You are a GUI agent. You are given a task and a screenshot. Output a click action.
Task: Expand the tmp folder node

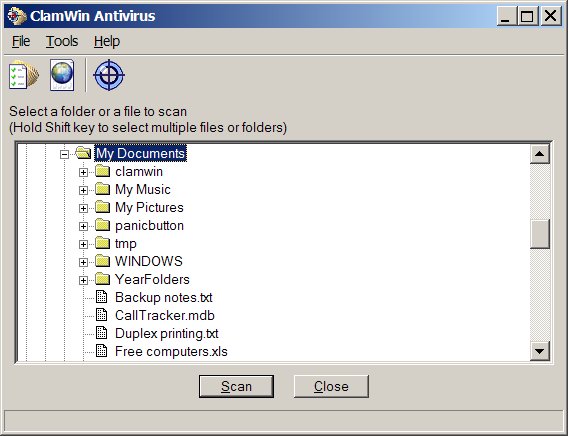[x=83, y=244]
